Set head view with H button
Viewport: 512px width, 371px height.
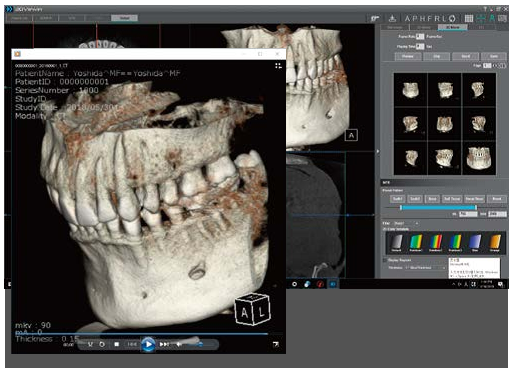423,18
